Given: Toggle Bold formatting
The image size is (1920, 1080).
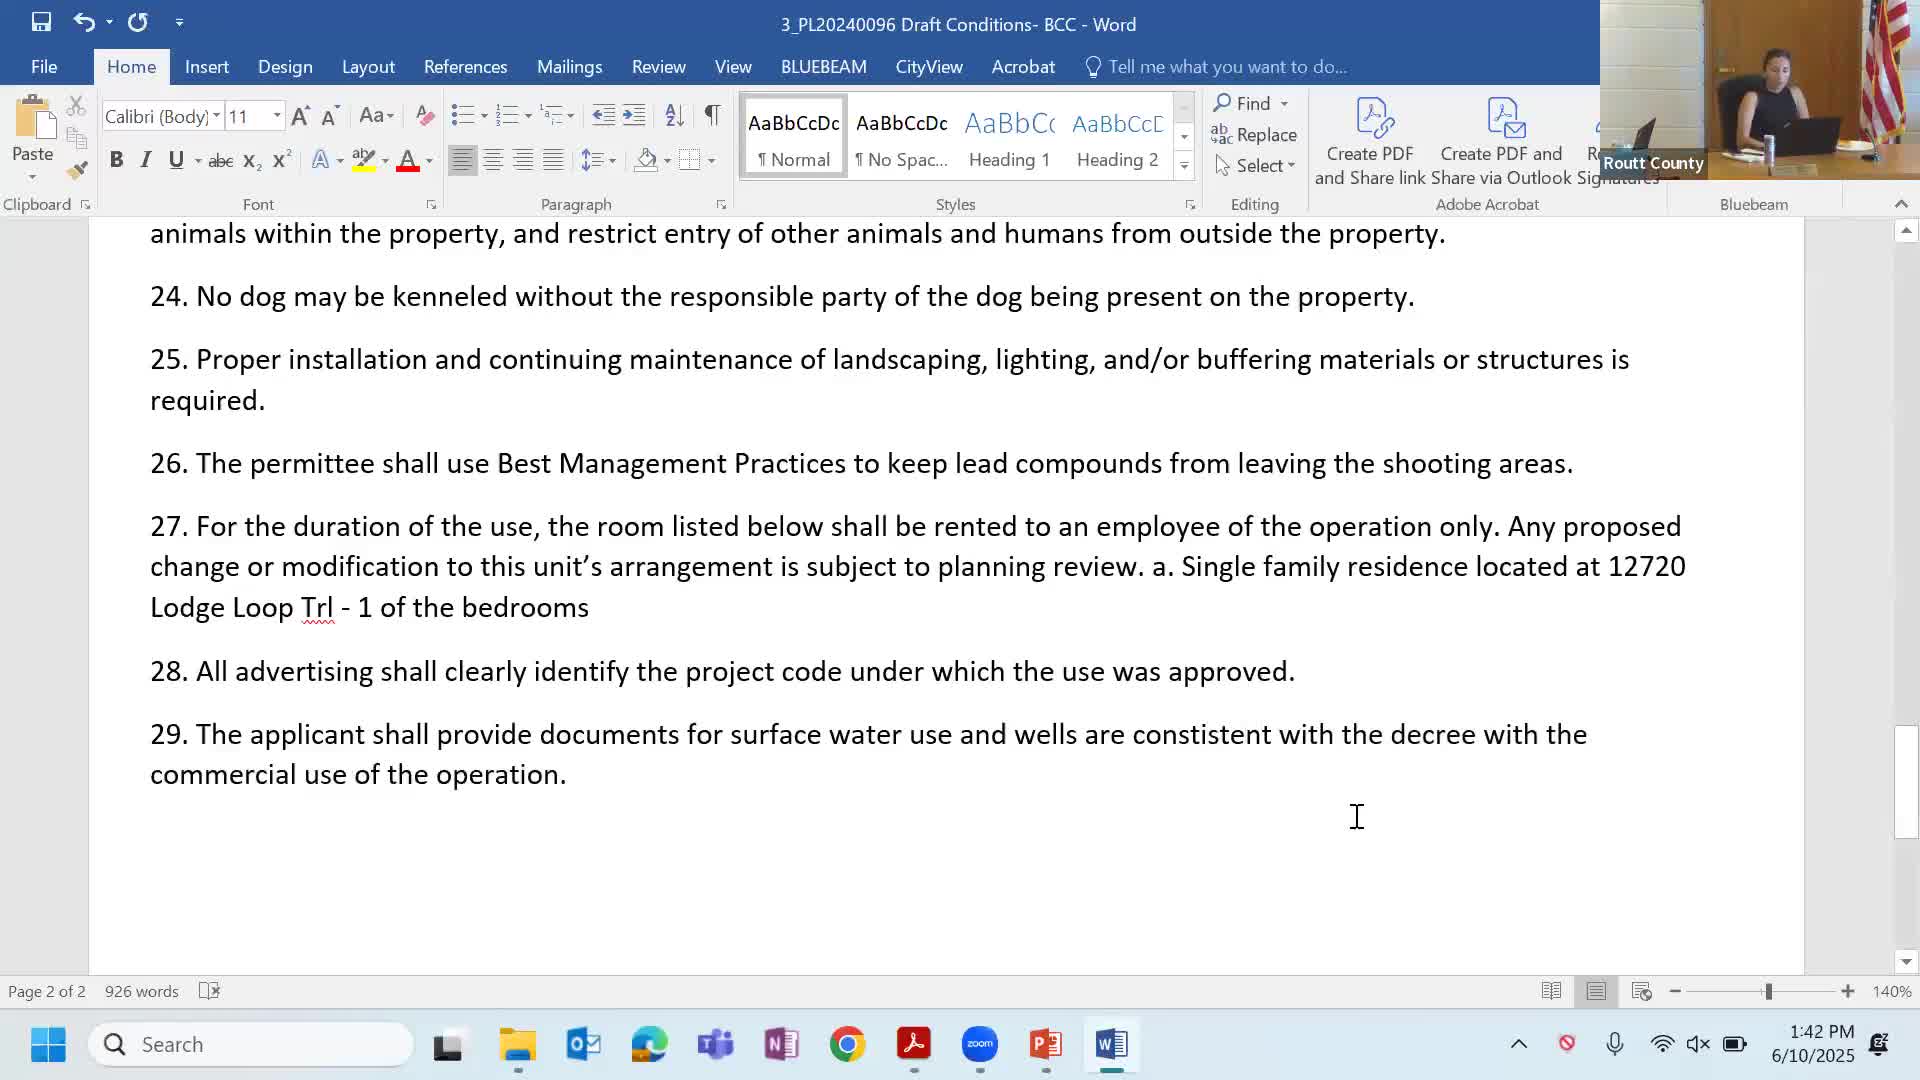Looking at the screenshot, I should (116, 160).
